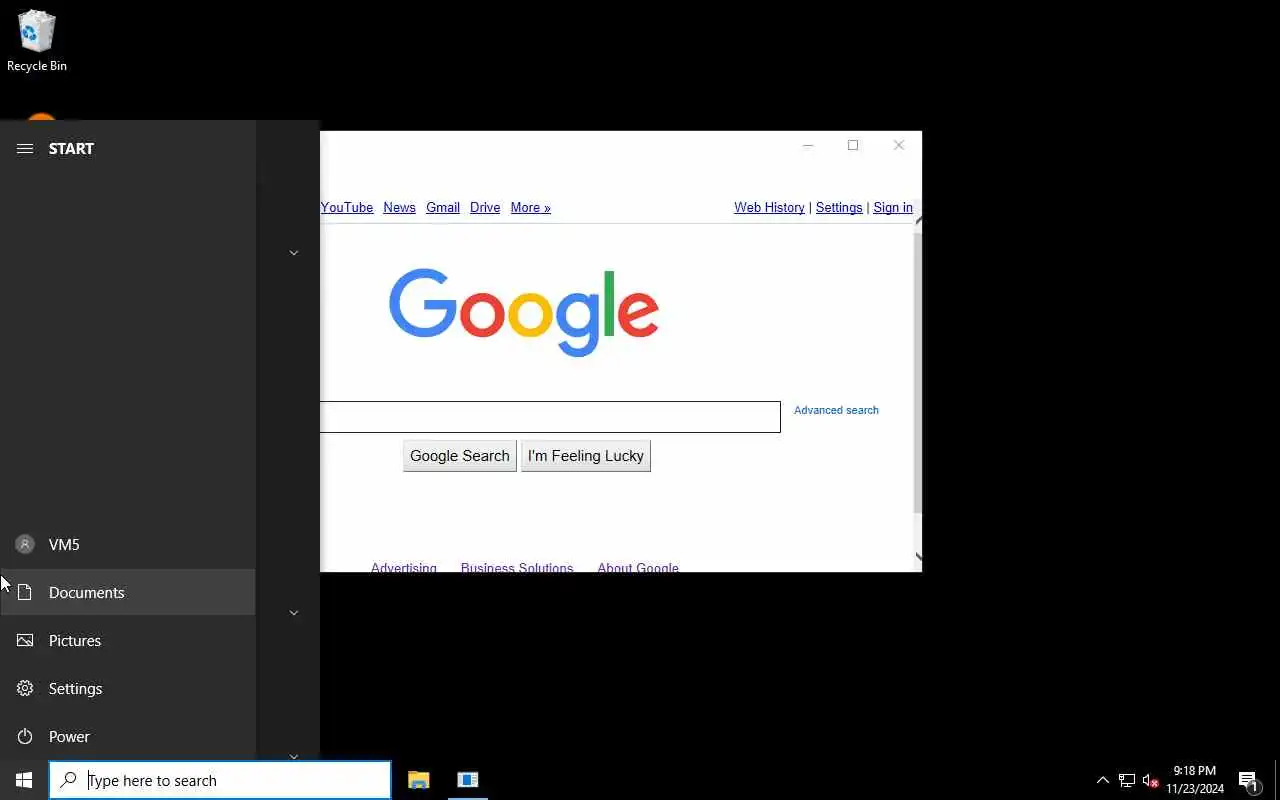Focus the 'Type here to search' box
The height and width of the screenshot is (800, 1280).
tap(220, 780)
